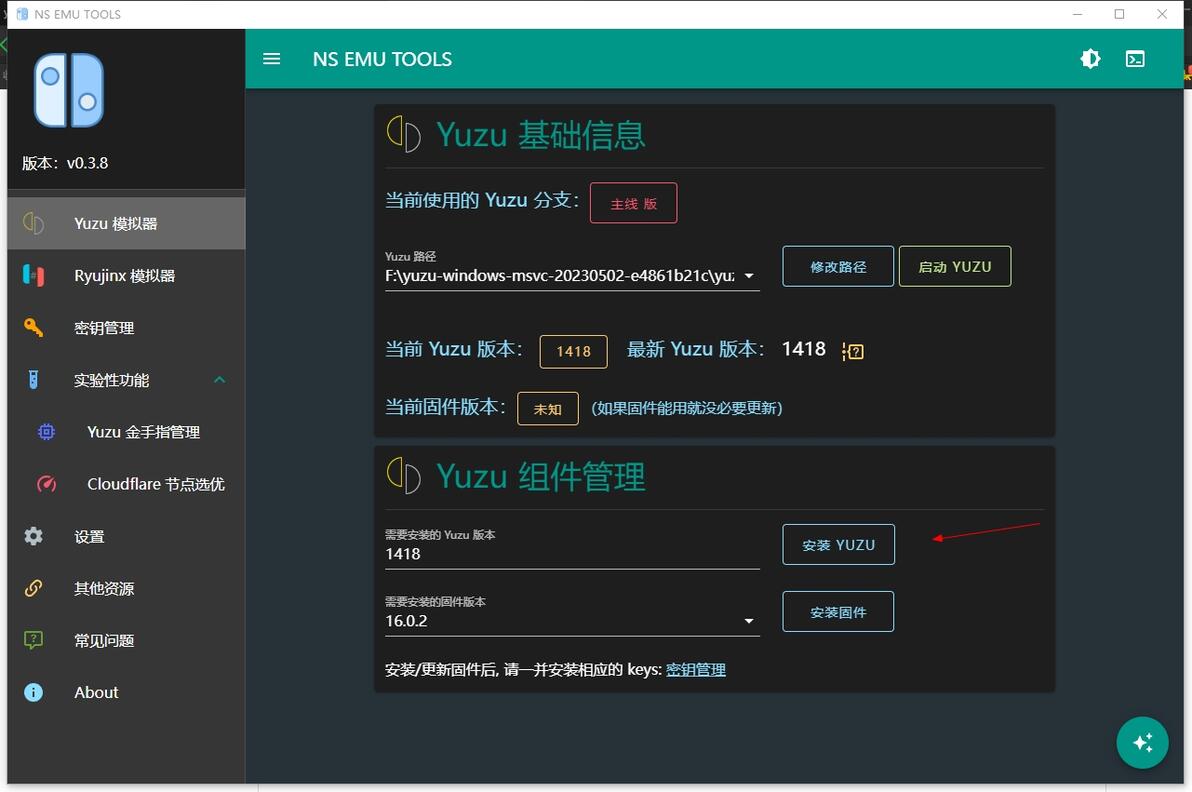The image size is (1192, 792).
Task: Select Ryujinx 模拟器 in the sidebar
Action: (x=126, y=276)
